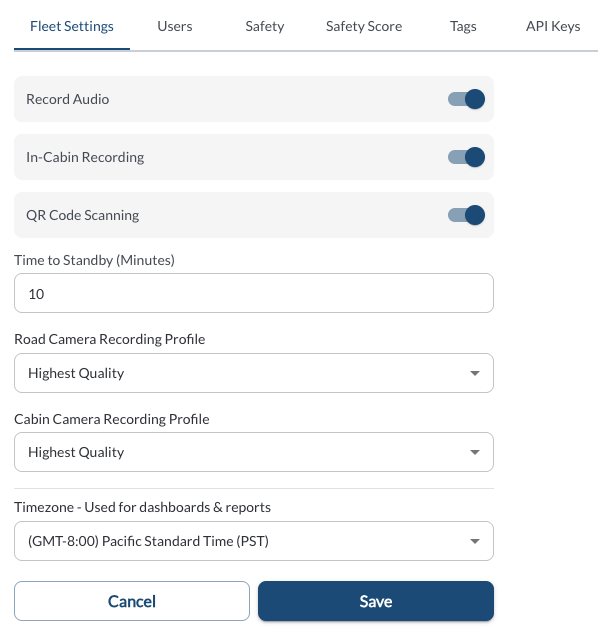Image resolution: width=614 pixels, height=638 pixels.
Task: Go to the Safety tab
Action: coord(265,26)
